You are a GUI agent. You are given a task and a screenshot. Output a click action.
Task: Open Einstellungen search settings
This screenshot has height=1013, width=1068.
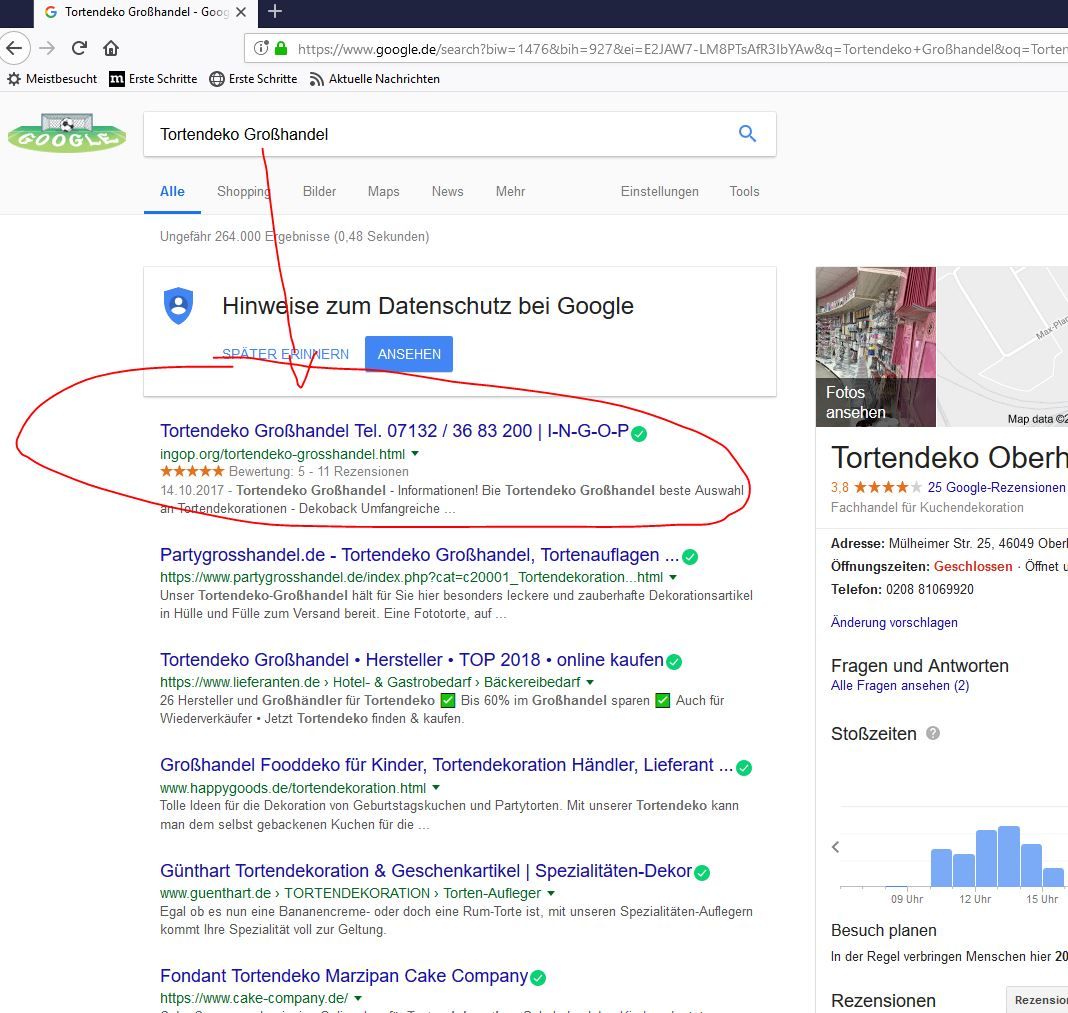[x=659, y=191]
